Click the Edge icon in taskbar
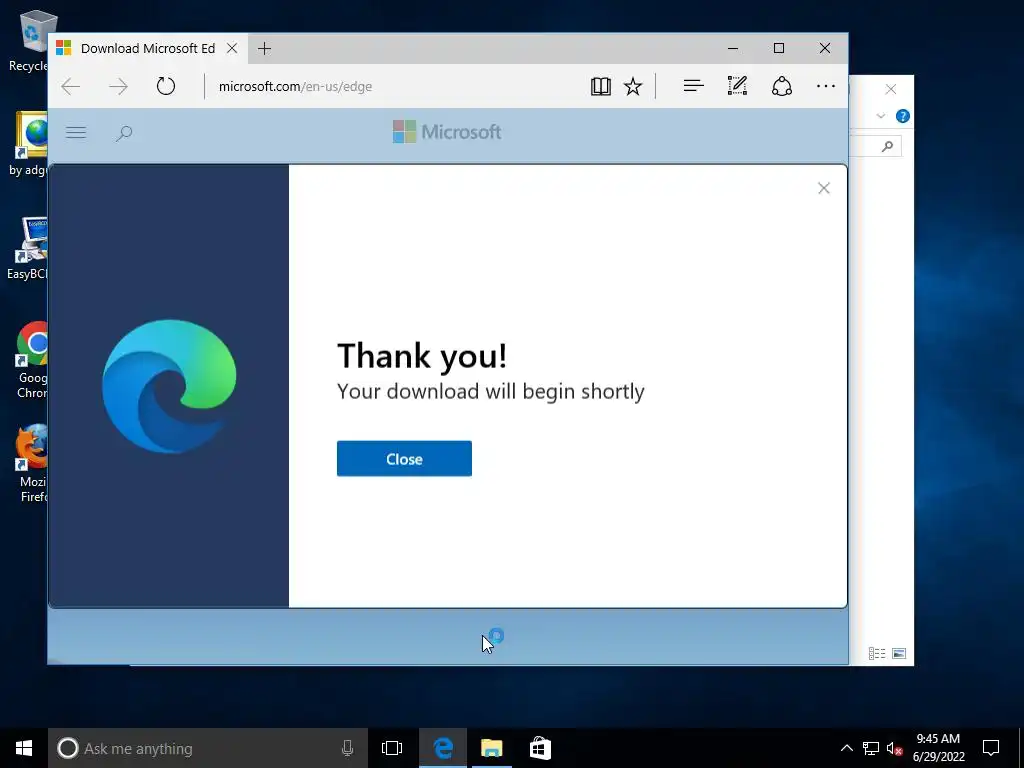1024x768 pixels. [x=443, y=748]
